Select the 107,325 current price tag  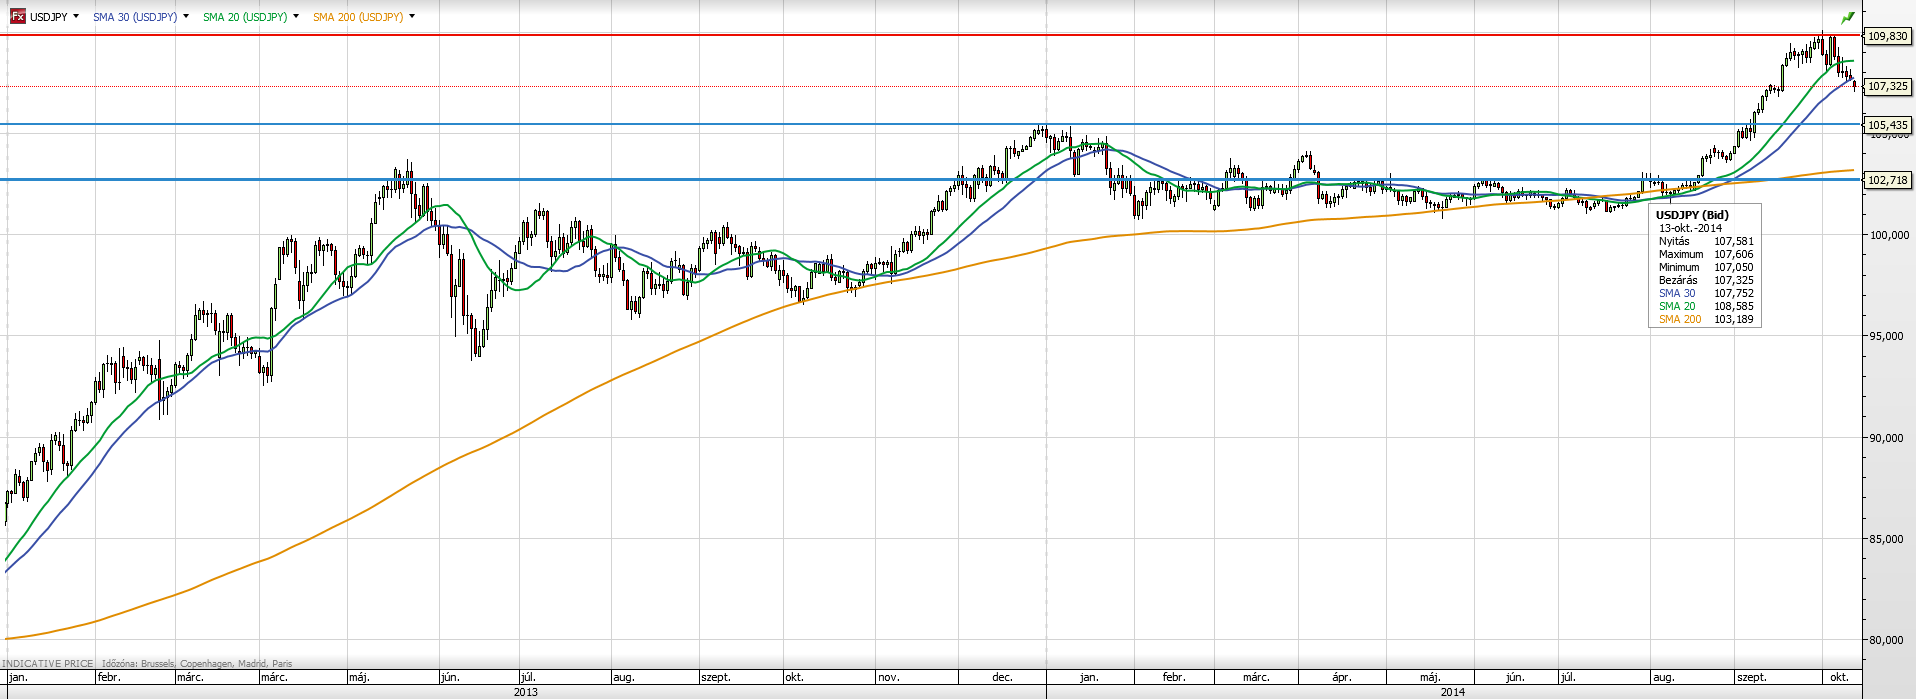tap(1888, 86)
